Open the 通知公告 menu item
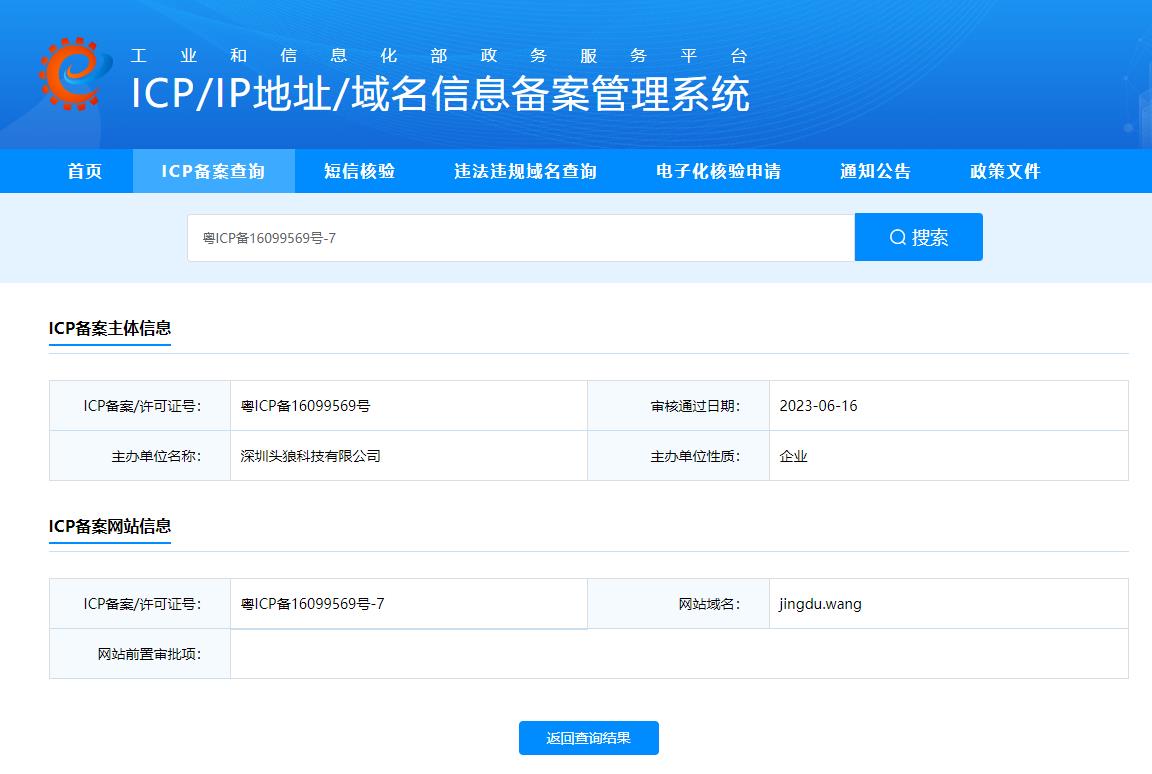 876,171
